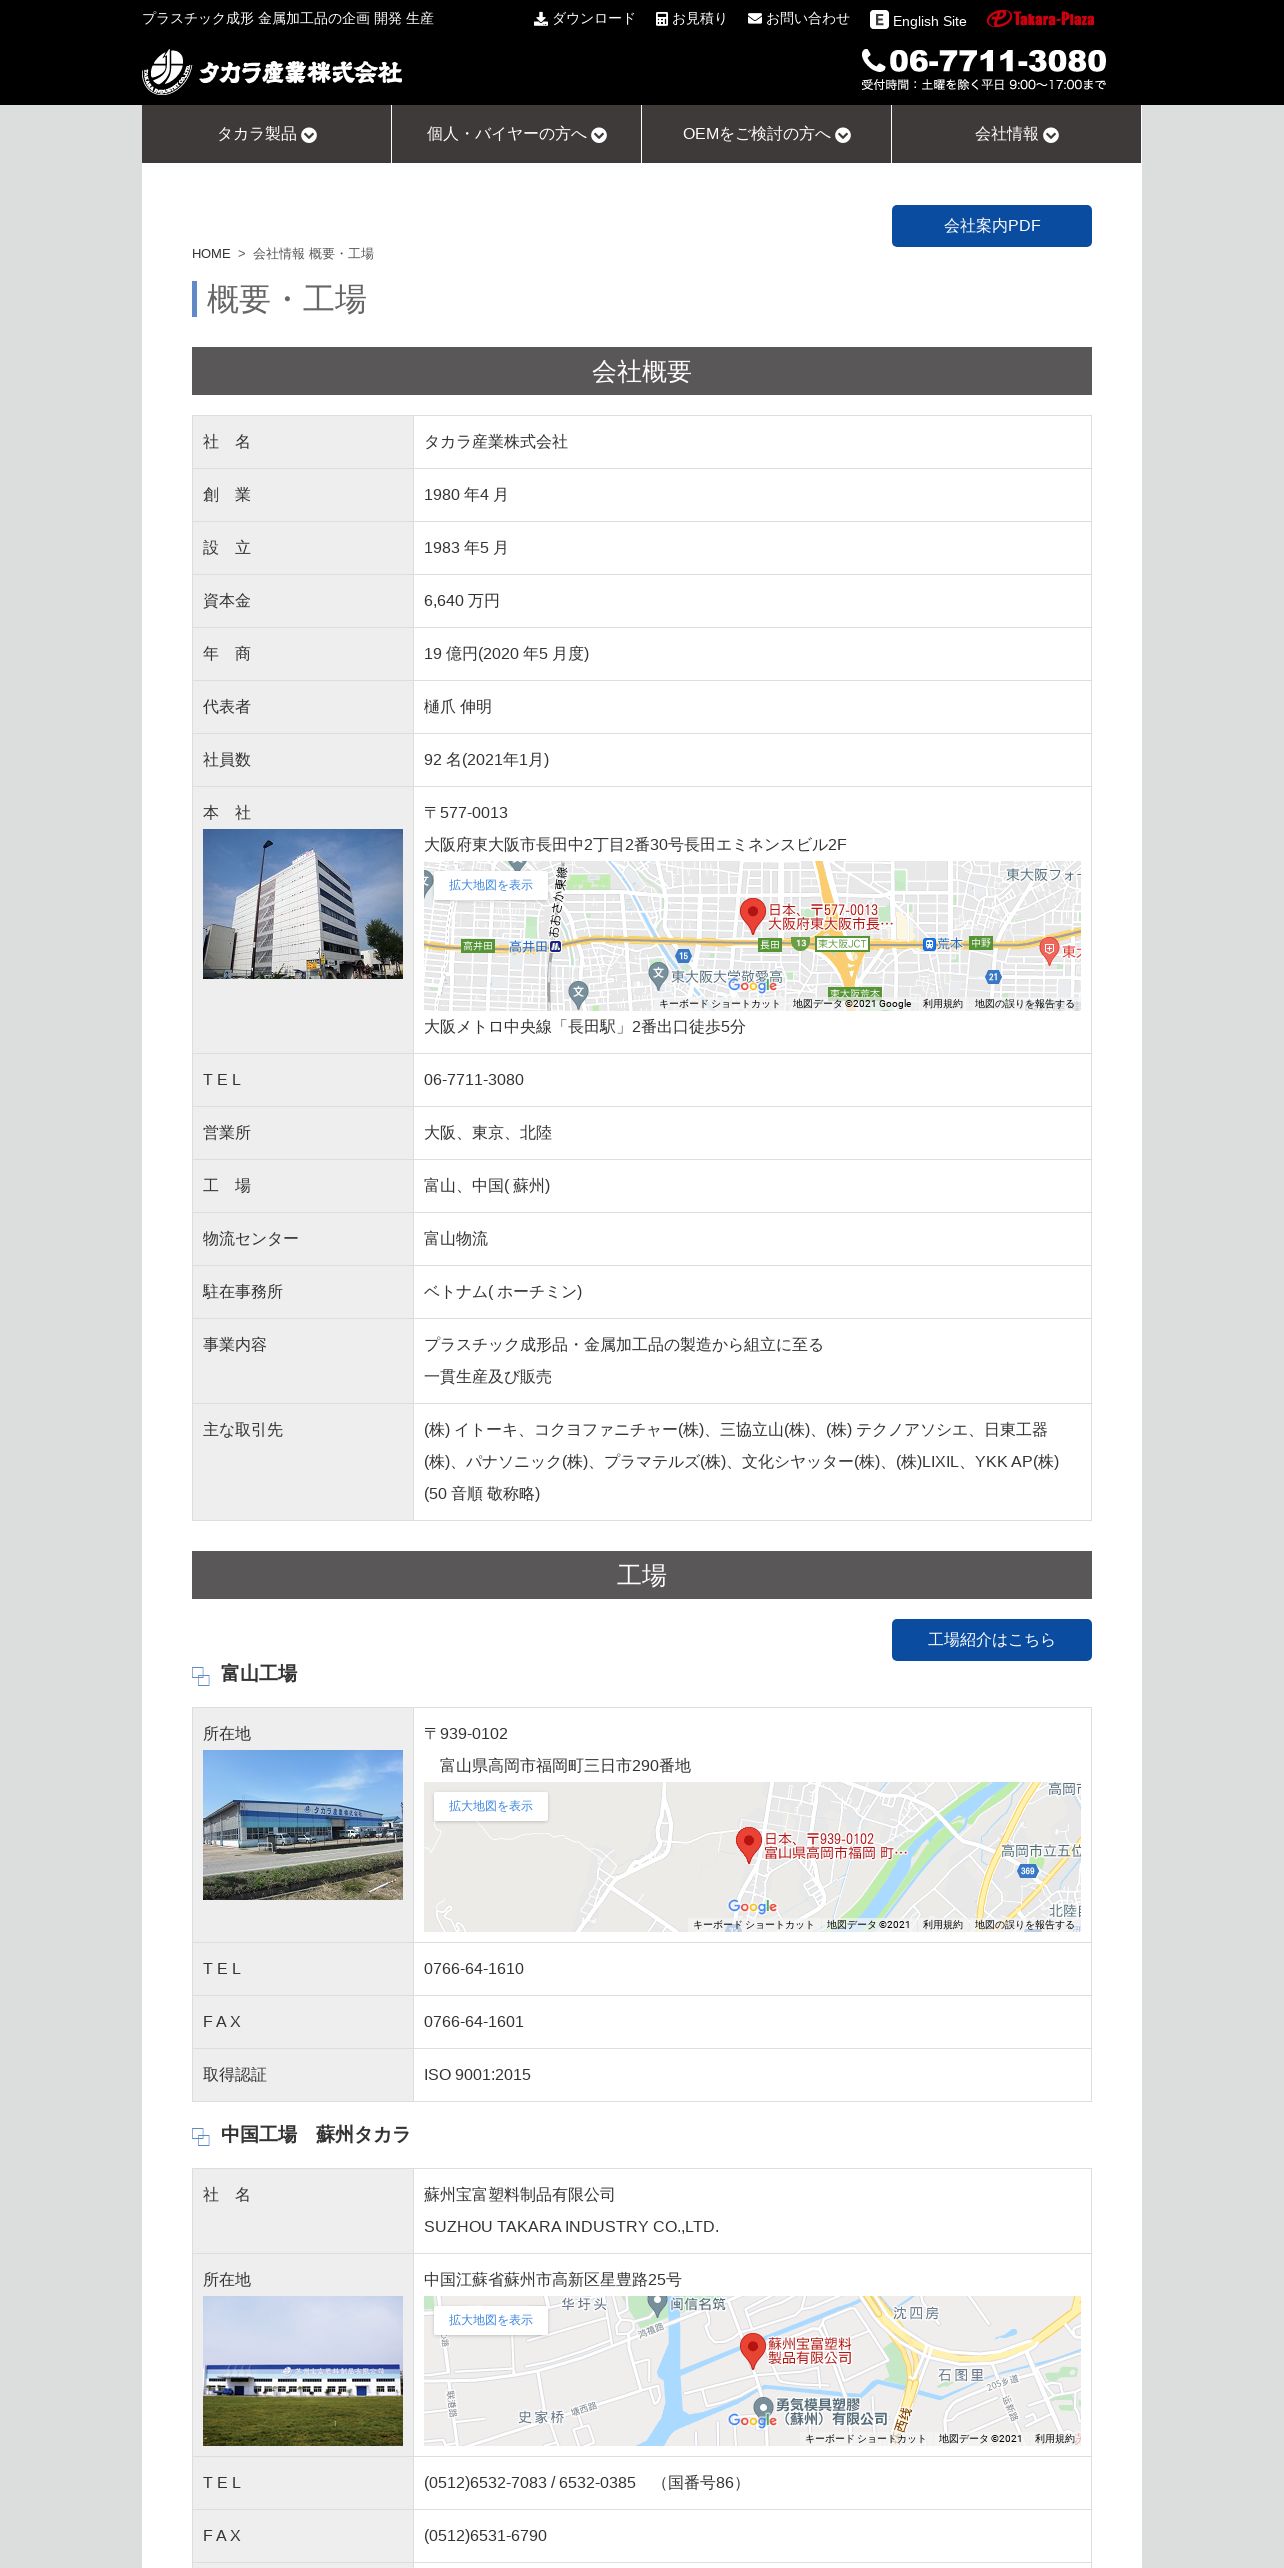This screenshot has width=1284, height=2568.
Task: Click the 年商 value 19 億円(2020 年5 月度)
Action: [x=506, y=654]
